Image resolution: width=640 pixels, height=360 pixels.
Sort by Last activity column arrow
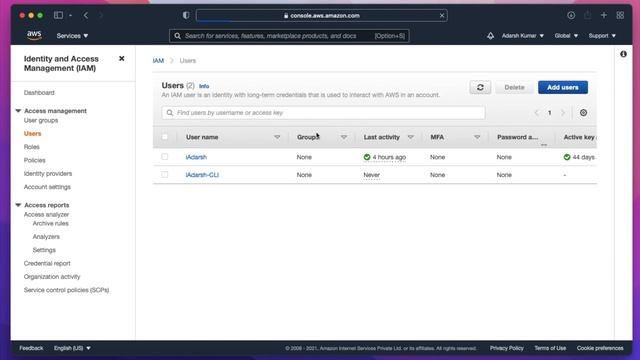click(x=411, y=137)
